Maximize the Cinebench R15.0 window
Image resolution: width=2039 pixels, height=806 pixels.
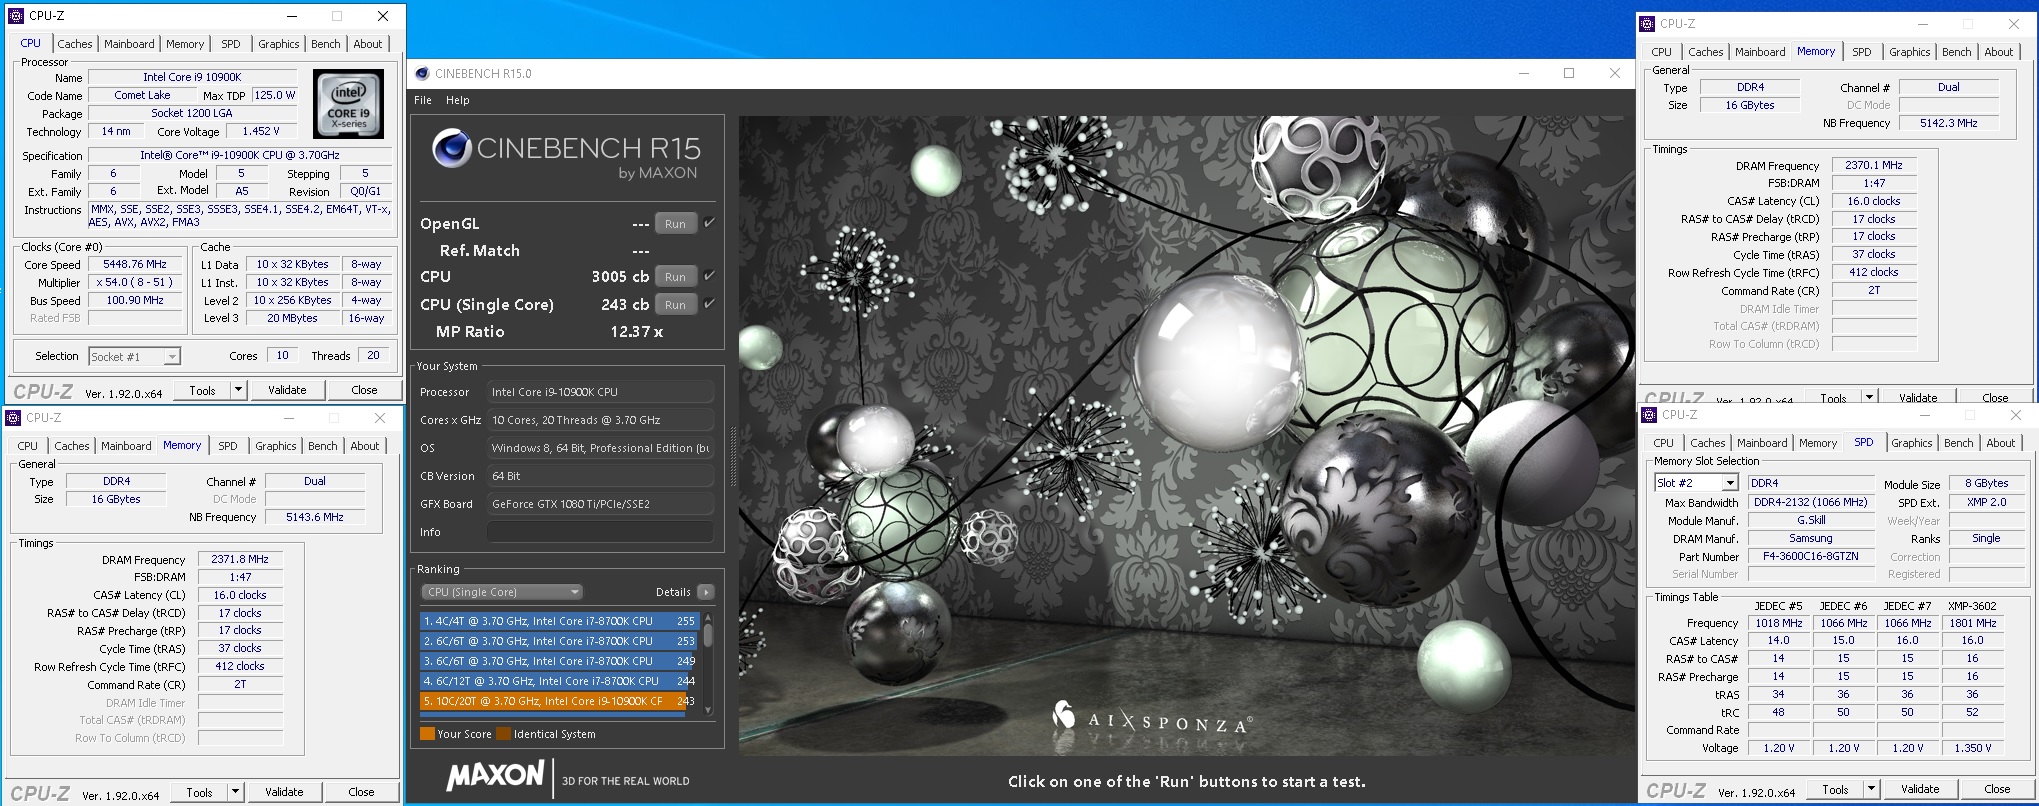pyautogui.click(x=1569, y=73)
